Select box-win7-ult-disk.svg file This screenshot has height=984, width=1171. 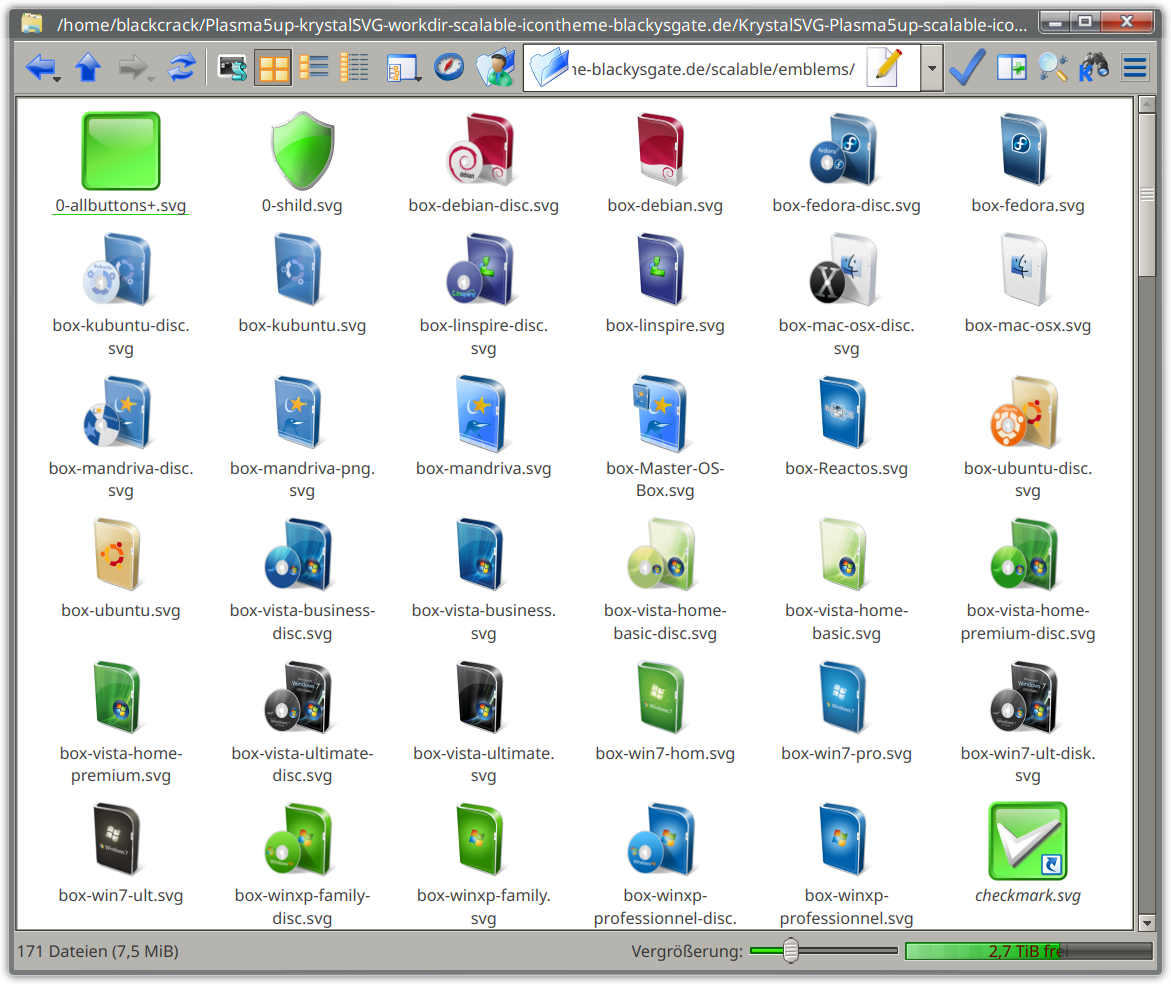pyautogui.click(x=1028, y=722)
